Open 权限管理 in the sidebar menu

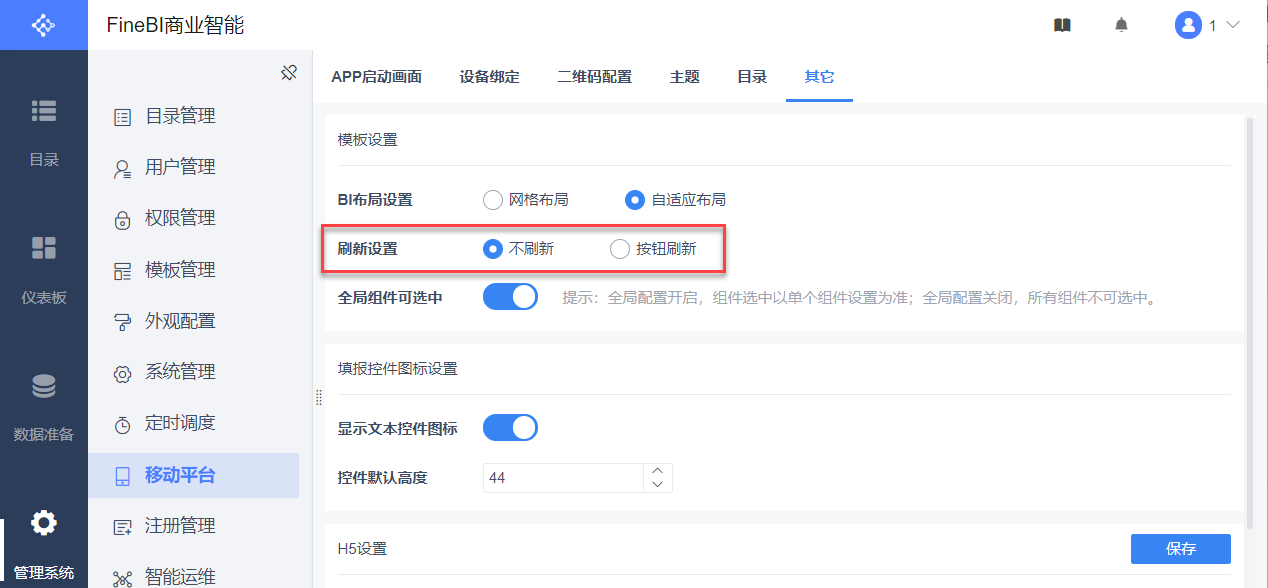pos(180,218)
